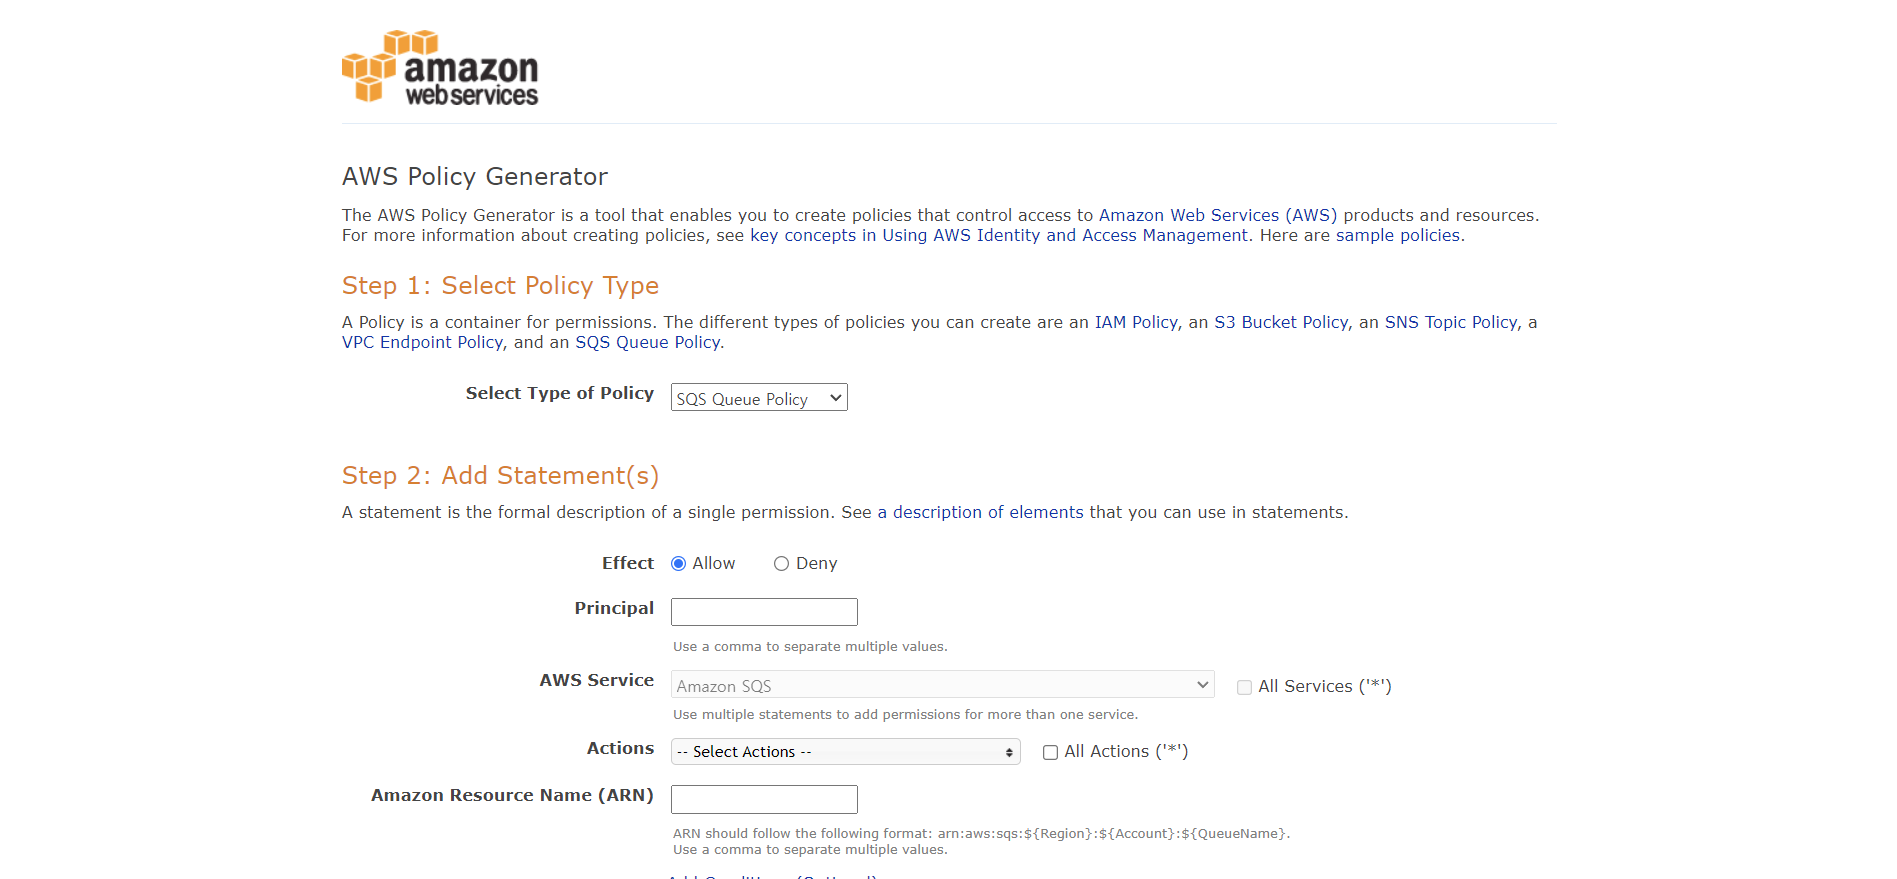This screenshot has height=879, width=1897.
Task: Open the Select Actions dropdown
Action: tap(845, 751)
